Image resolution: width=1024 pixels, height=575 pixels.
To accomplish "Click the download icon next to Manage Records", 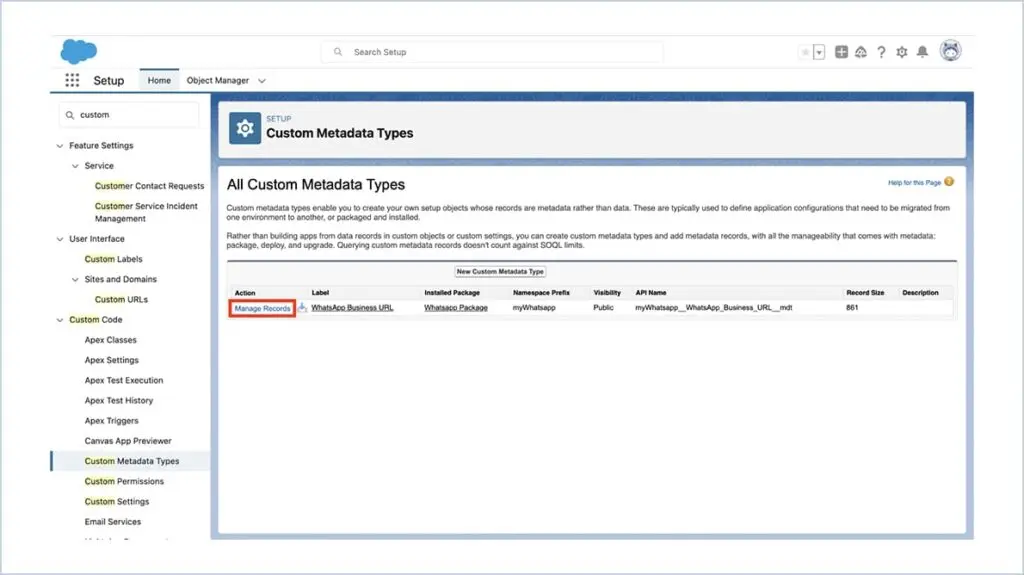I will [x=302, y=307].
